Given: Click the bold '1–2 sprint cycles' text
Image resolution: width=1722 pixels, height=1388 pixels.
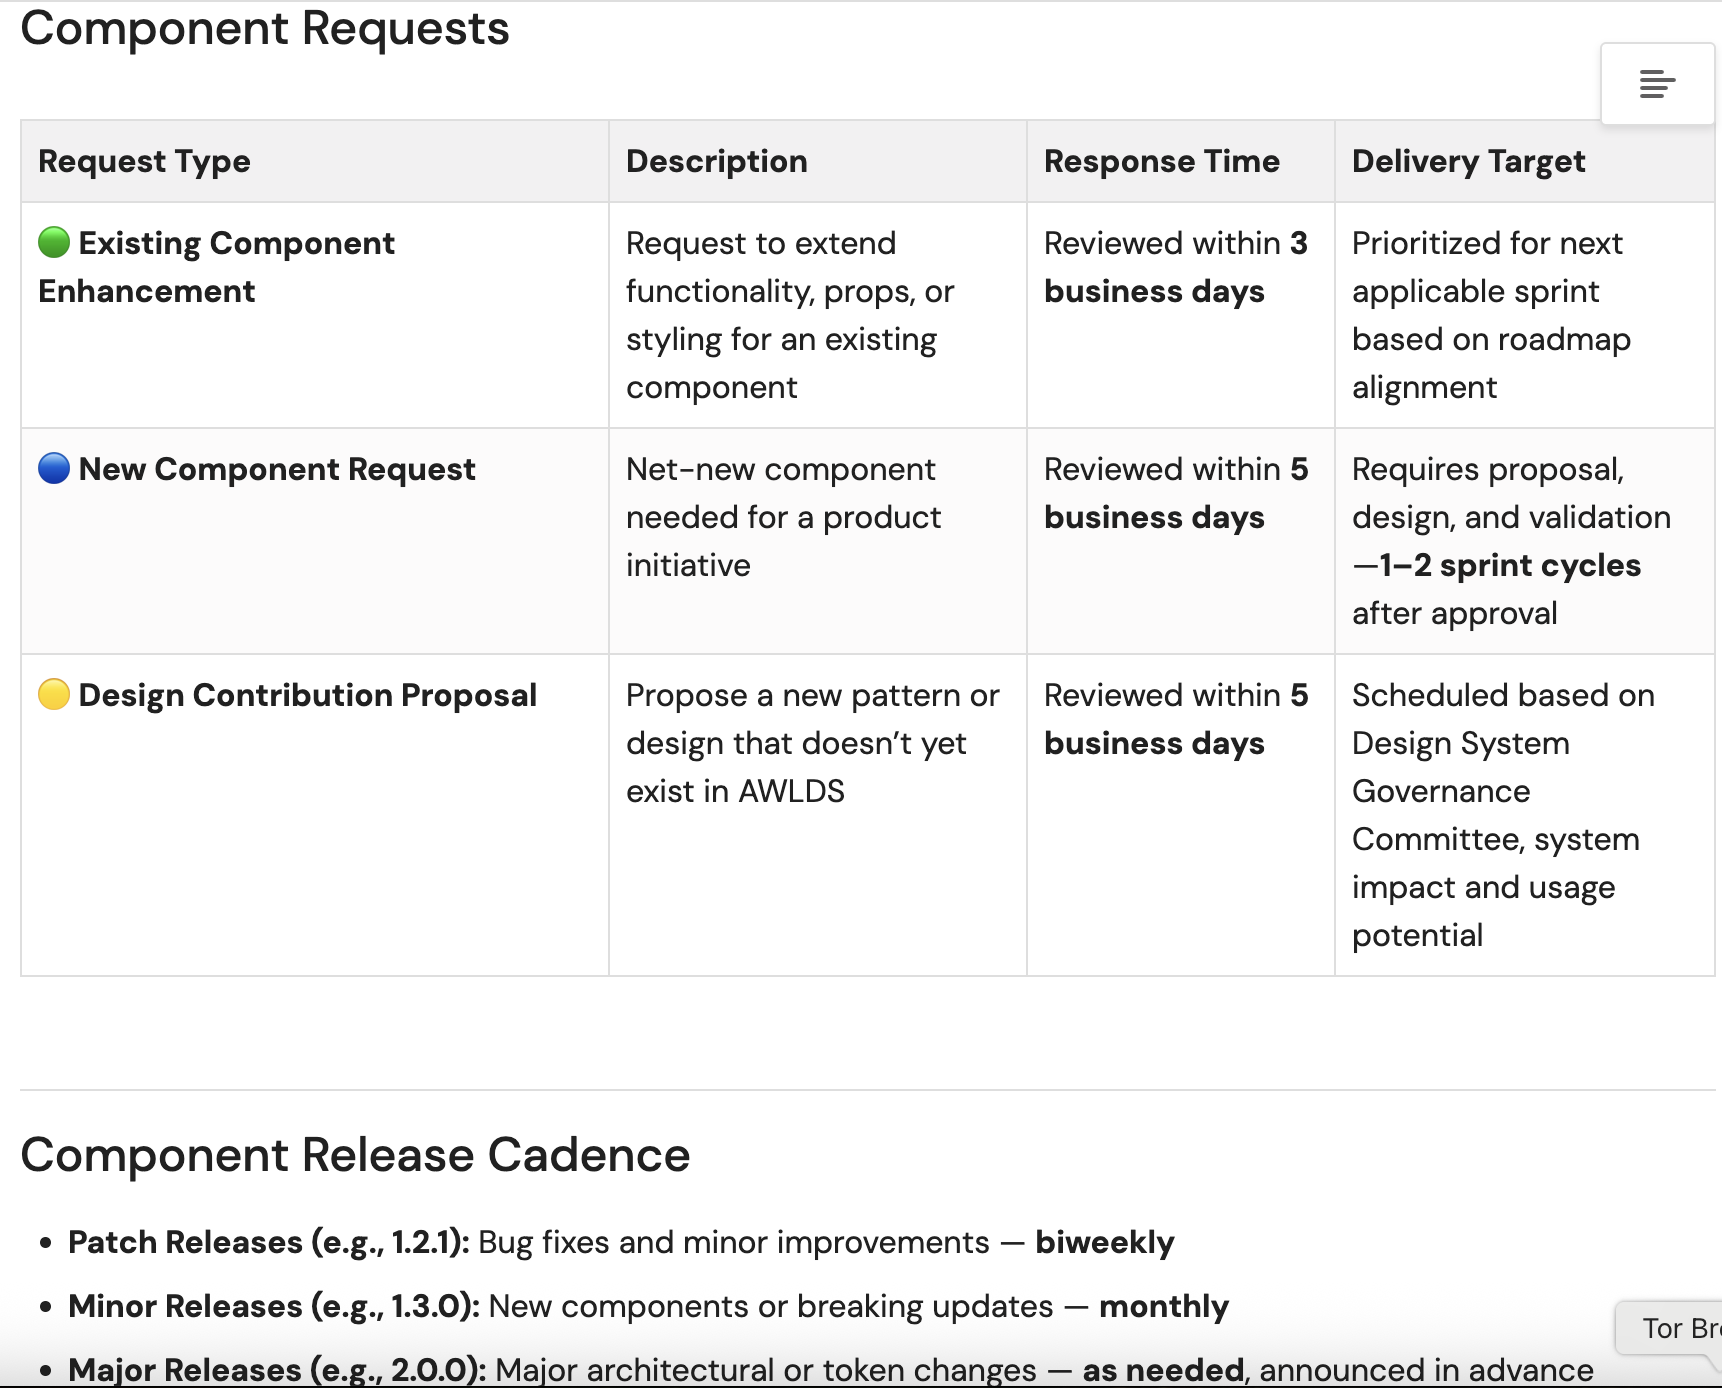Looking at the screenshot, I should [x=1510, y=565].
